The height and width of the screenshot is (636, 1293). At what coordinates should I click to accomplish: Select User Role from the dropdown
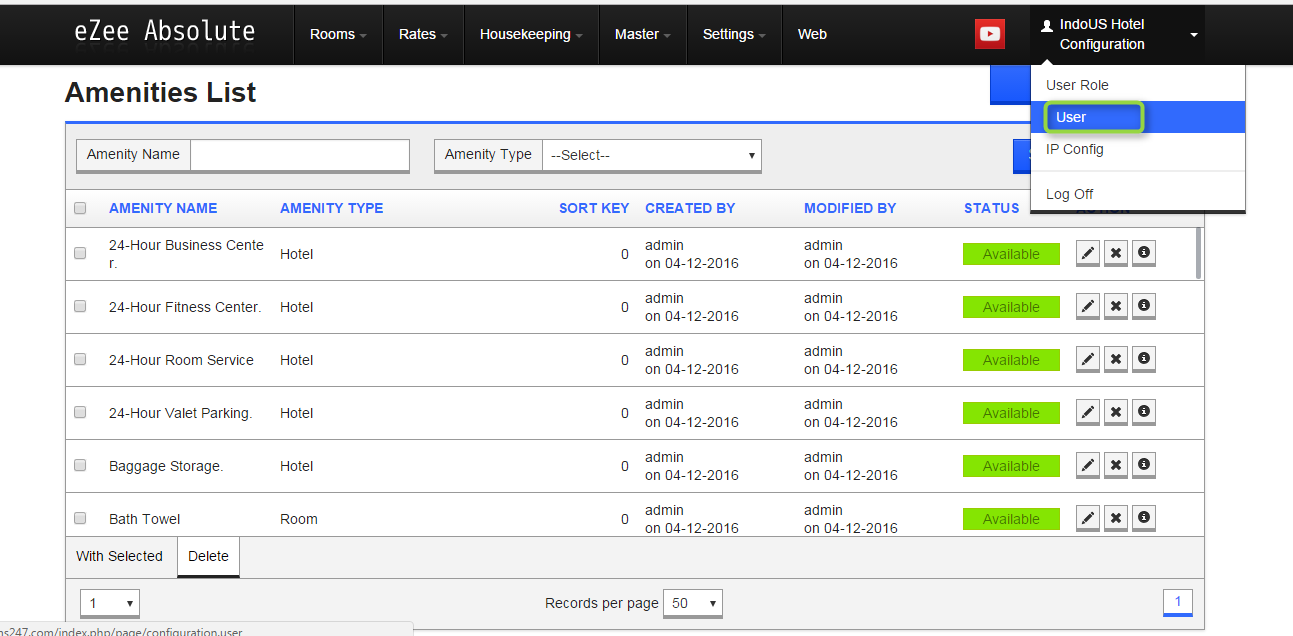click(x=1138, y=85)
